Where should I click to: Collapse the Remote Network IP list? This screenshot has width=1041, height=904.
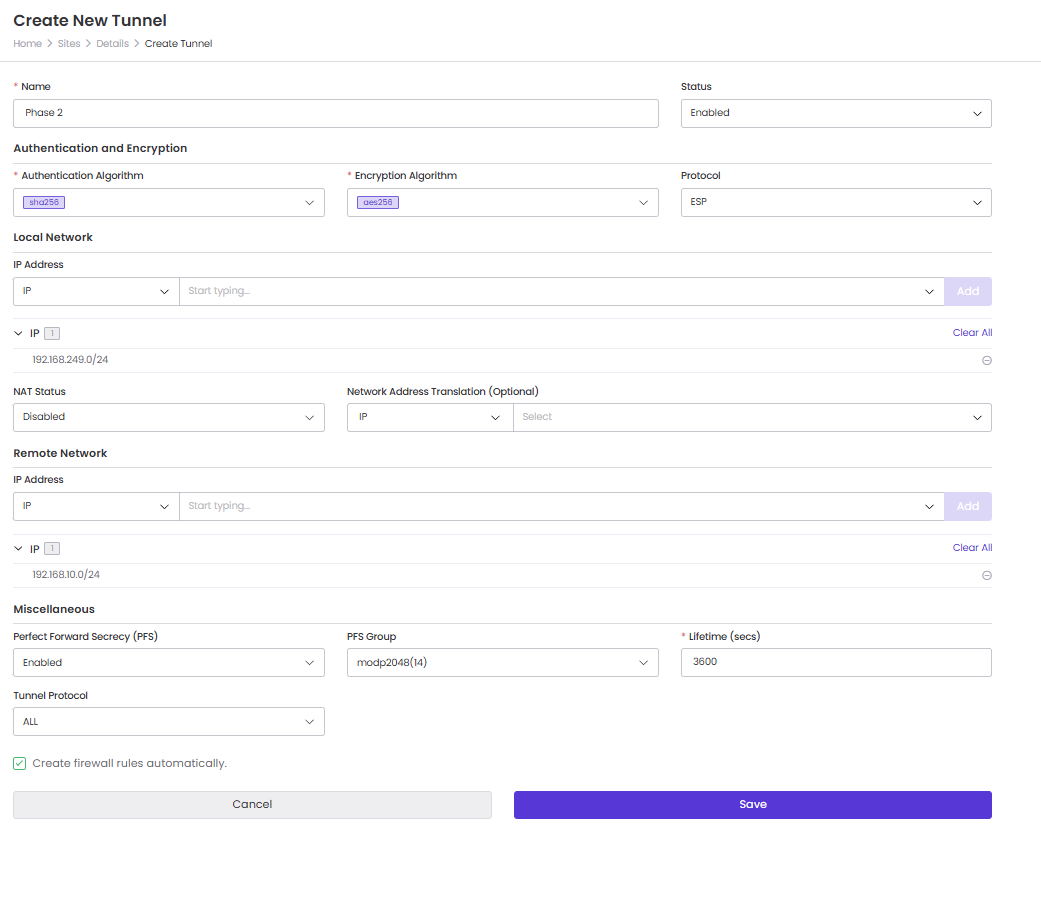(x=18, y=548)
